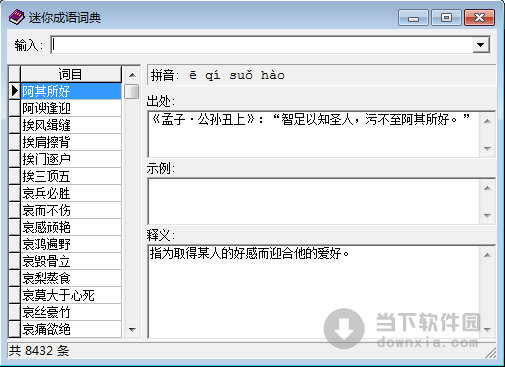505x367 pixels.
Task: Click the row selector beside 哀兵必胜
Action: click(14, 193)
